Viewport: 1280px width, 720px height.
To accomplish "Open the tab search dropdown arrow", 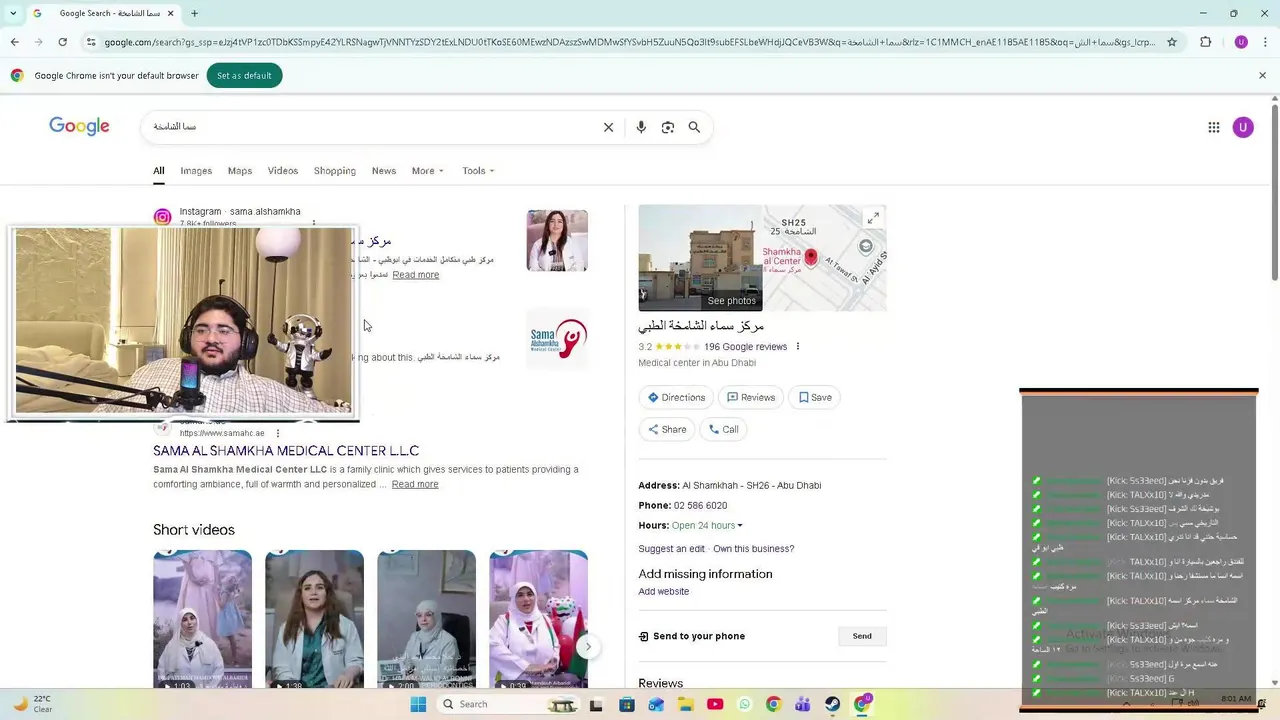I will tap(13, 13).
